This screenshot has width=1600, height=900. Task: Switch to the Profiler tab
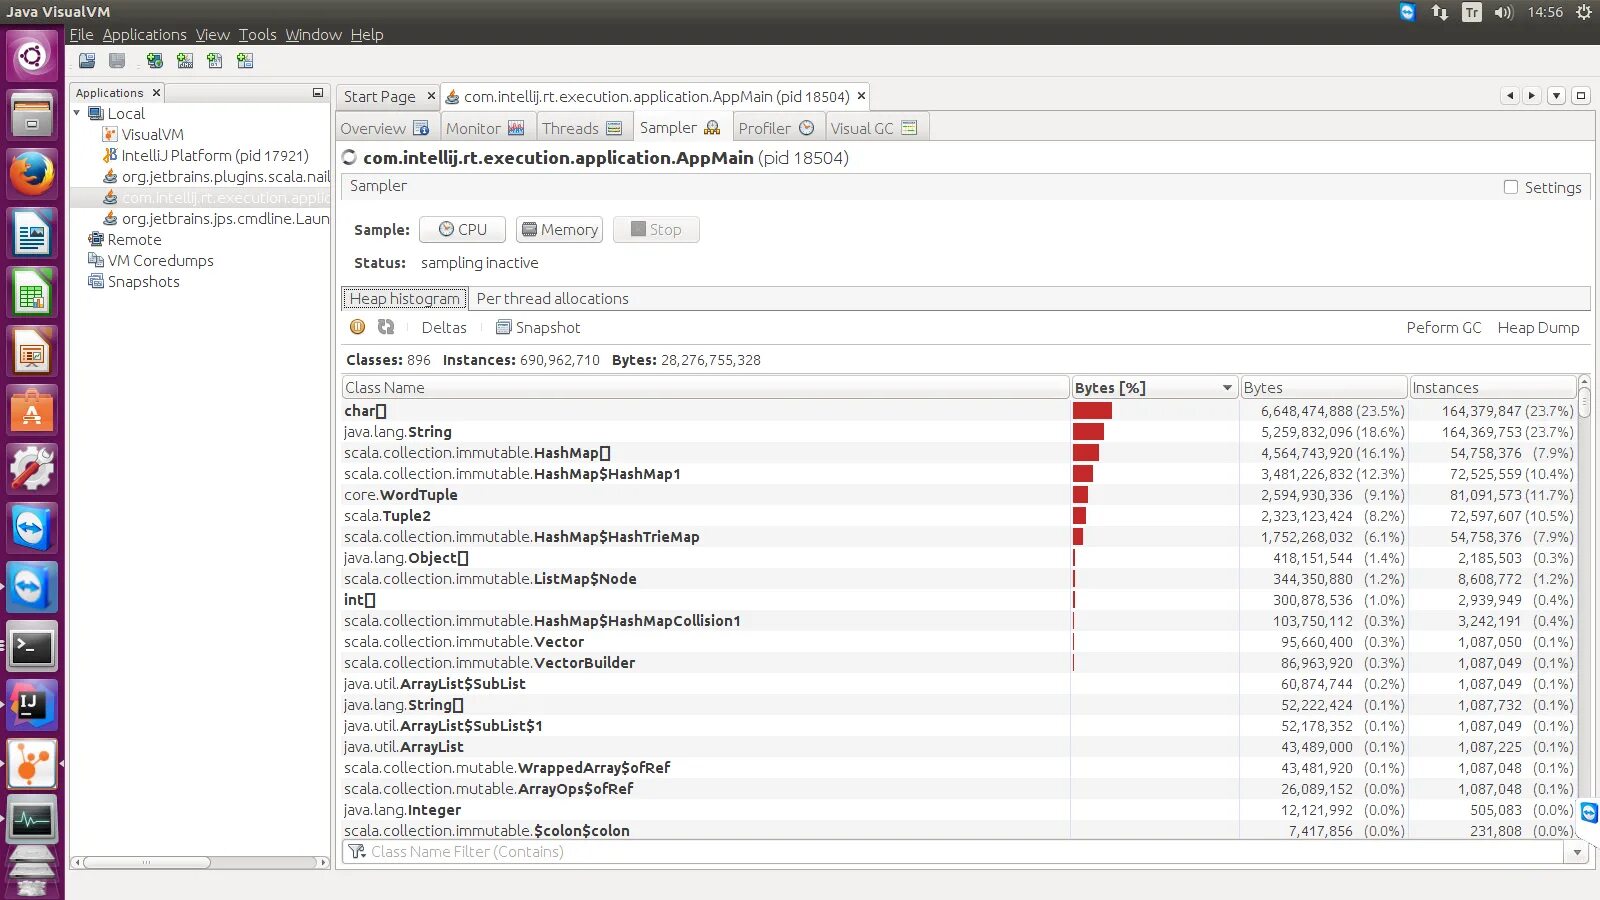[777, 128]
